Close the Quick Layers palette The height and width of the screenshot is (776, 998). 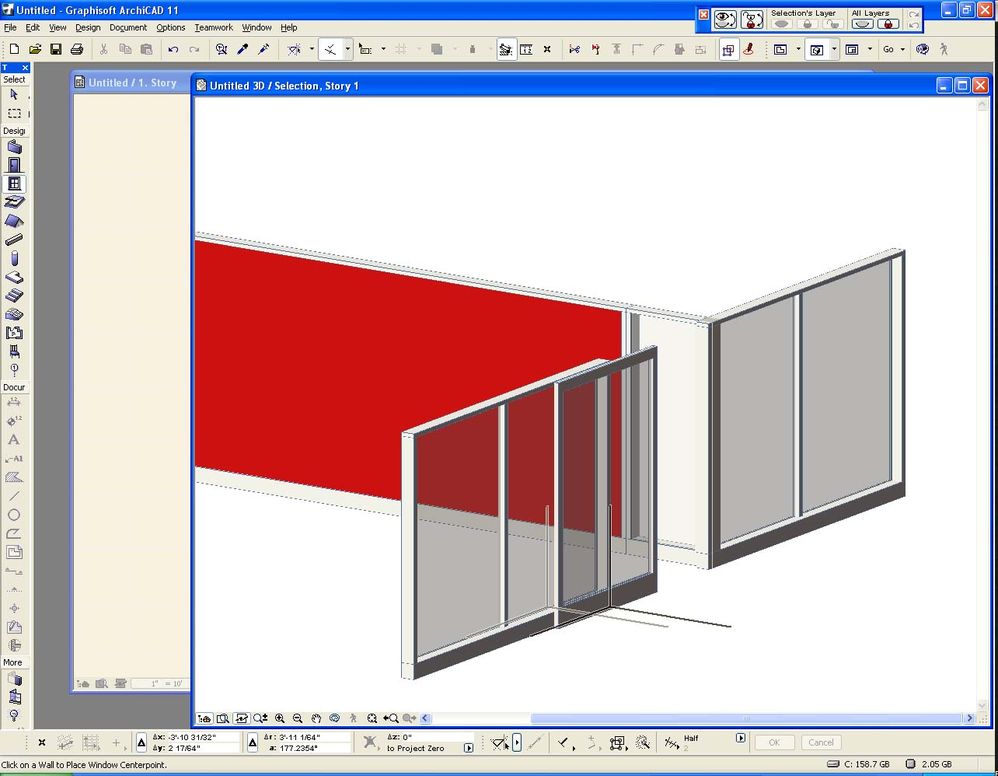pyautogui.click(x=703, y=14)
